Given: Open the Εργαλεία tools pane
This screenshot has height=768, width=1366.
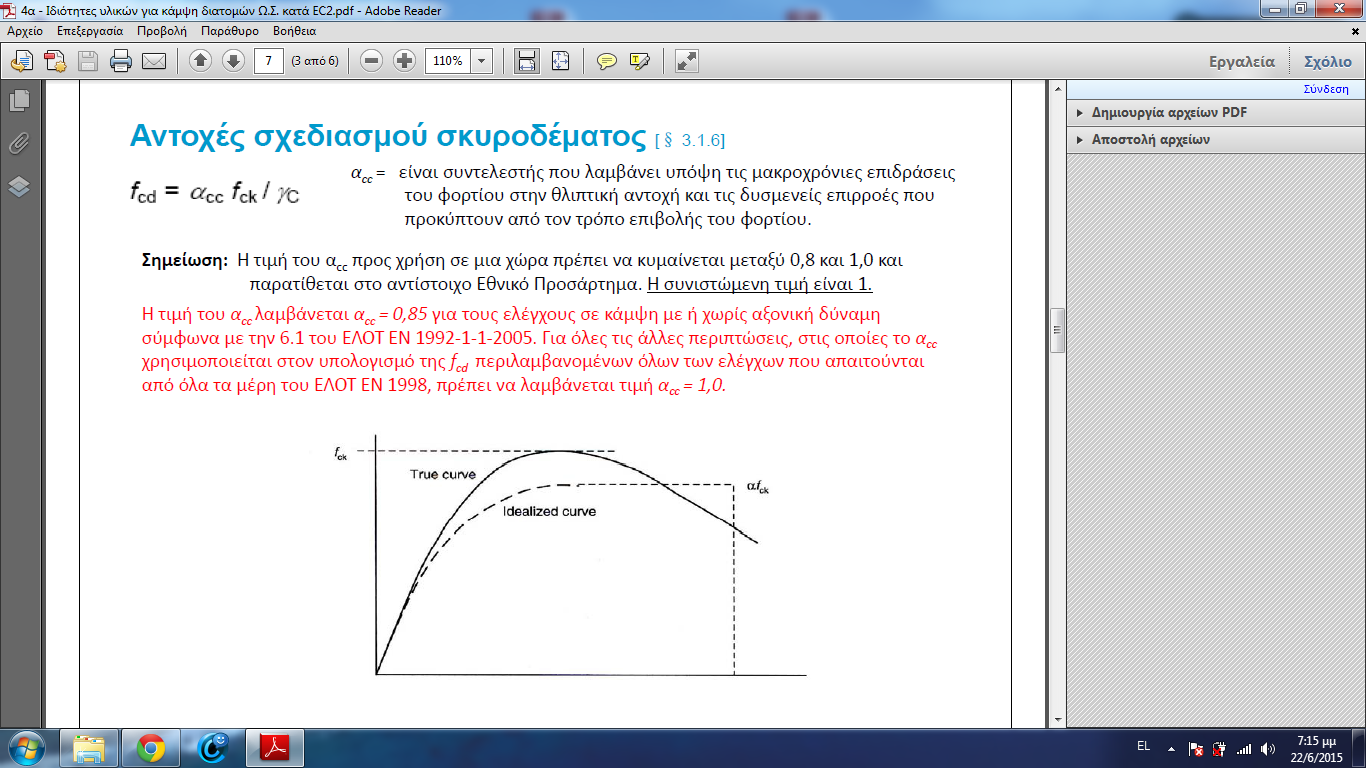Looking at the screenshot, I should coord(1242,61).
